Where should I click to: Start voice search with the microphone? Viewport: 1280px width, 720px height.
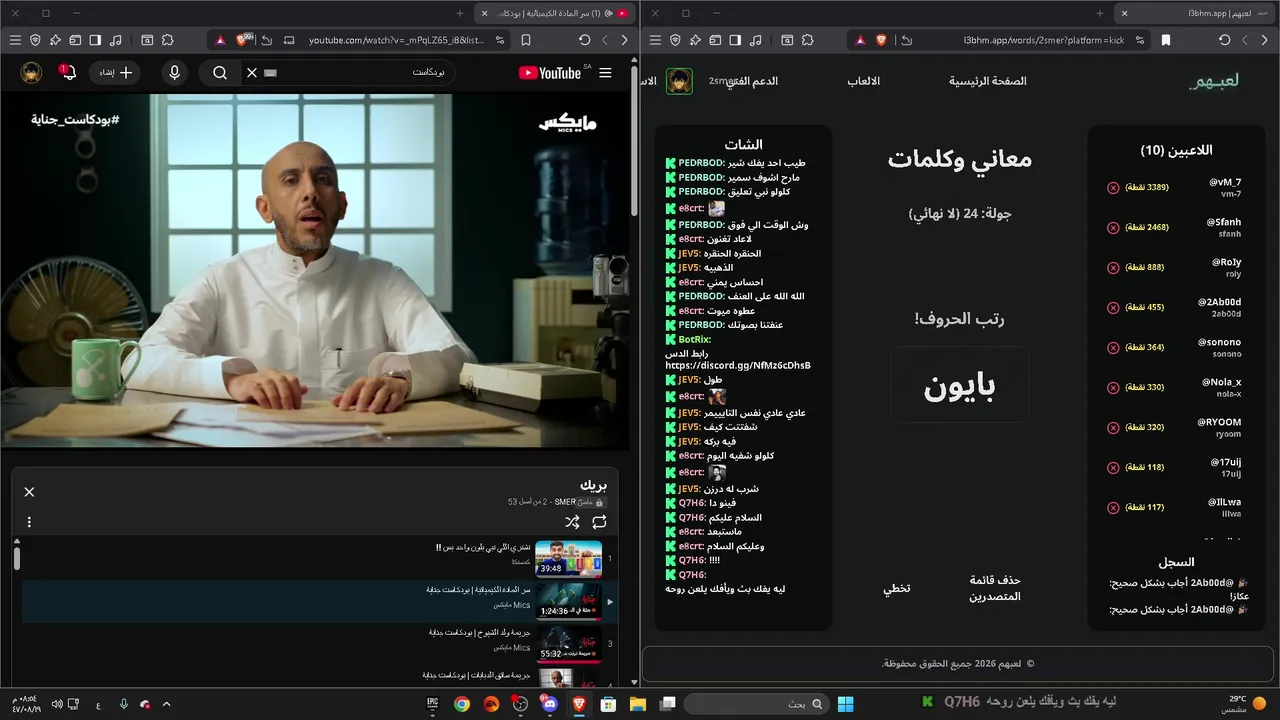pyautogui.click(x=175, y=73)
